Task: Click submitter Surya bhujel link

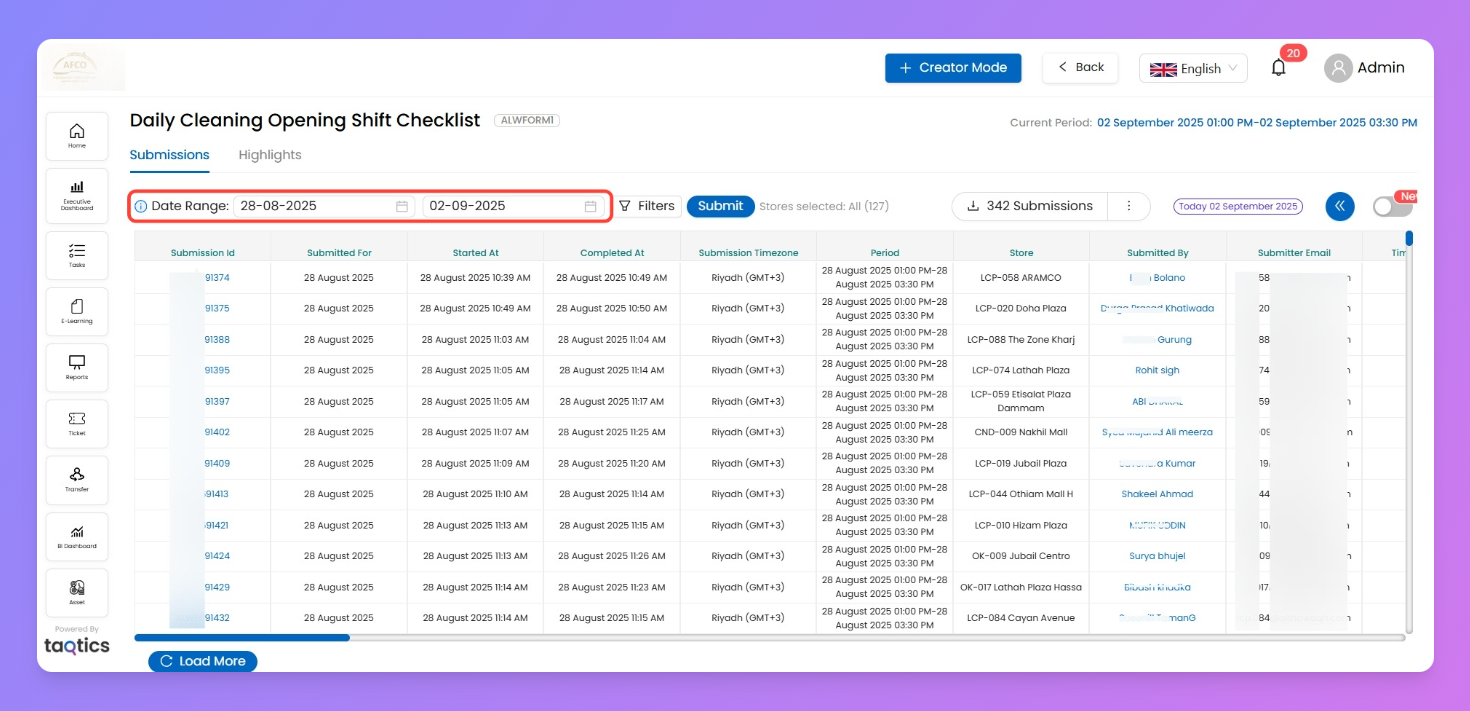Action: point(1157,556)
